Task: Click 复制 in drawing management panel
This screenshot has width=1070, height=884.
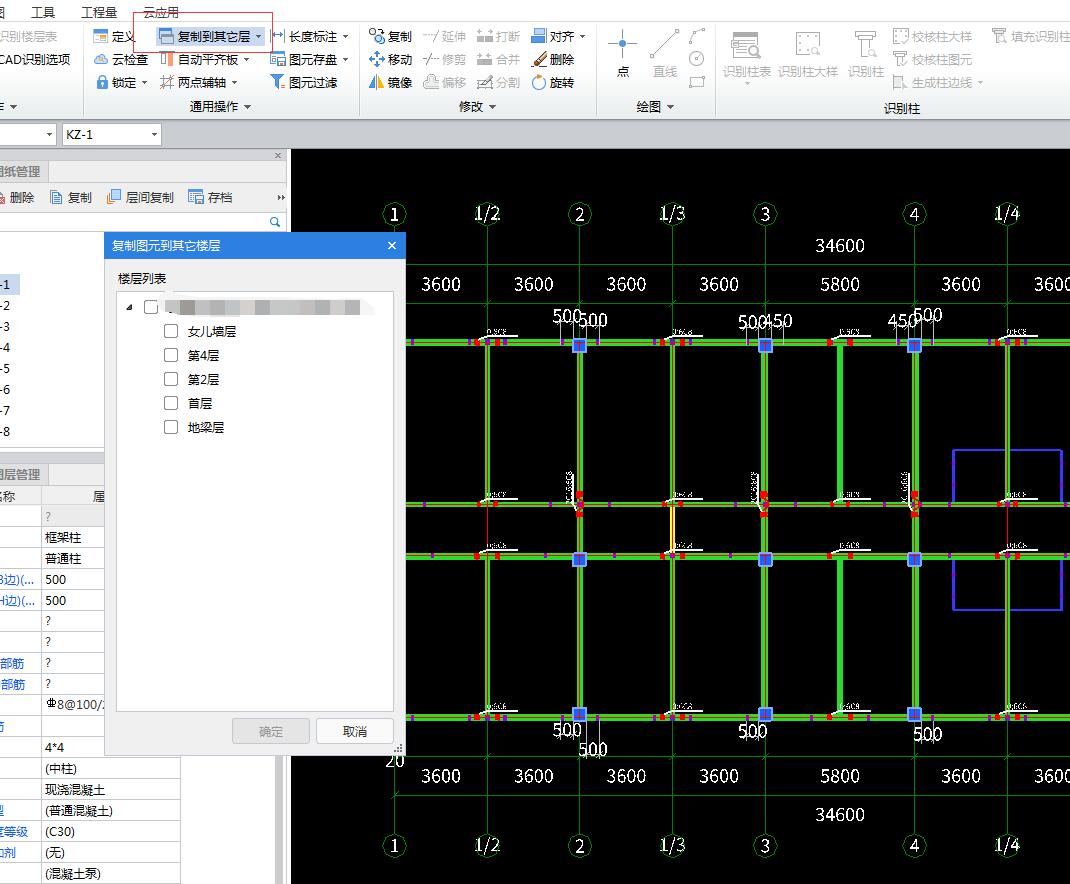Action: click(72, 197)
